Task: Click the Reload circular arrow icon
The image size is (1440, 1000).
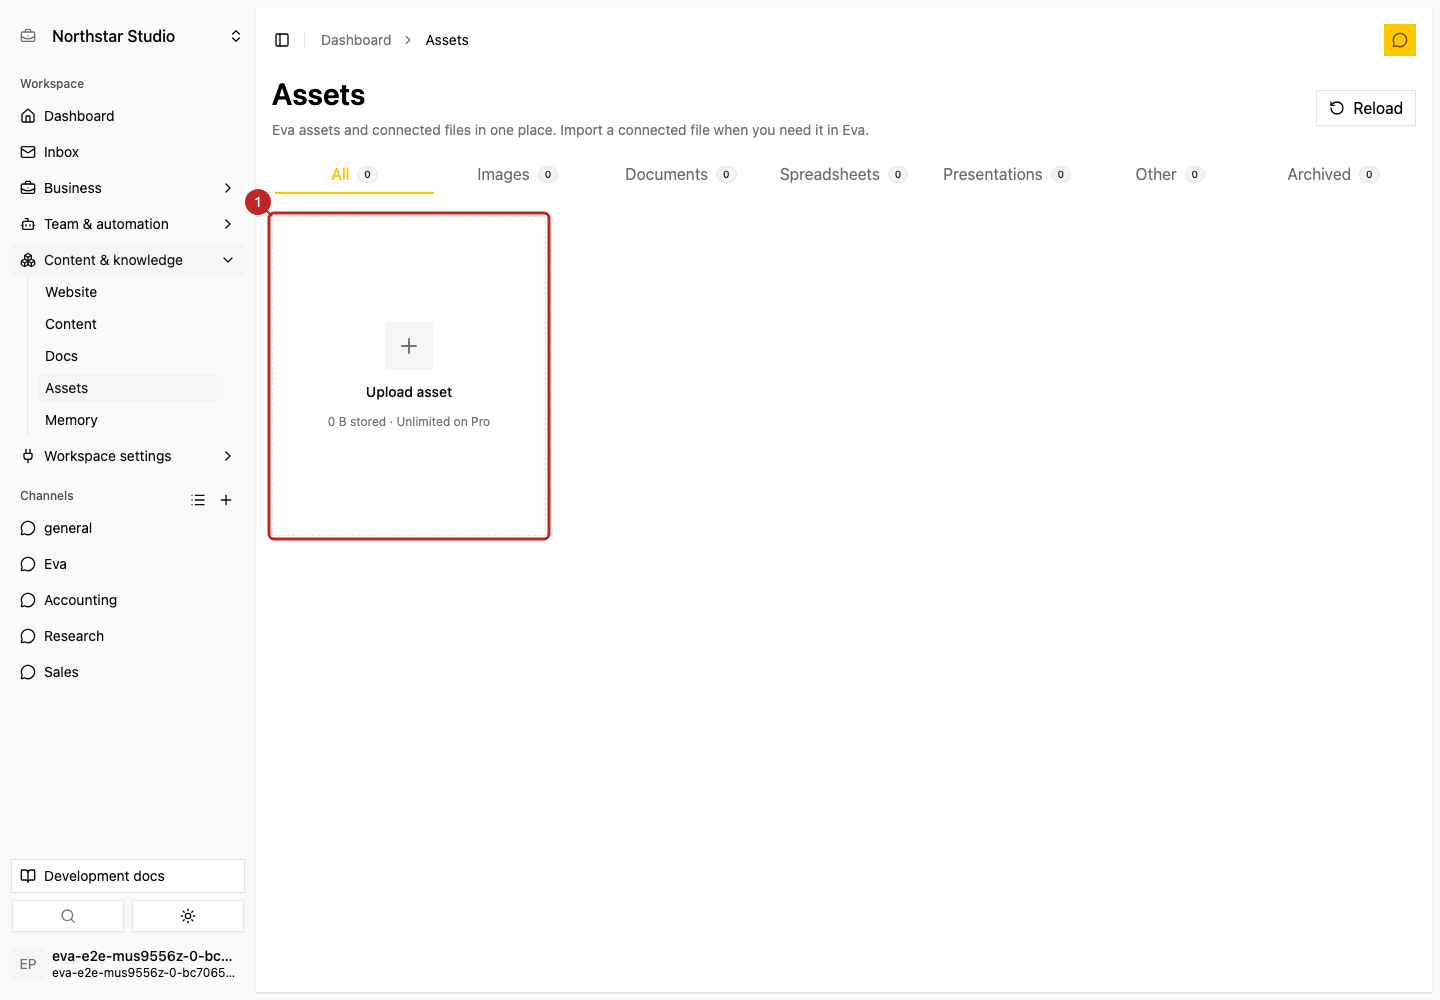Action: tap(1337, 108)
